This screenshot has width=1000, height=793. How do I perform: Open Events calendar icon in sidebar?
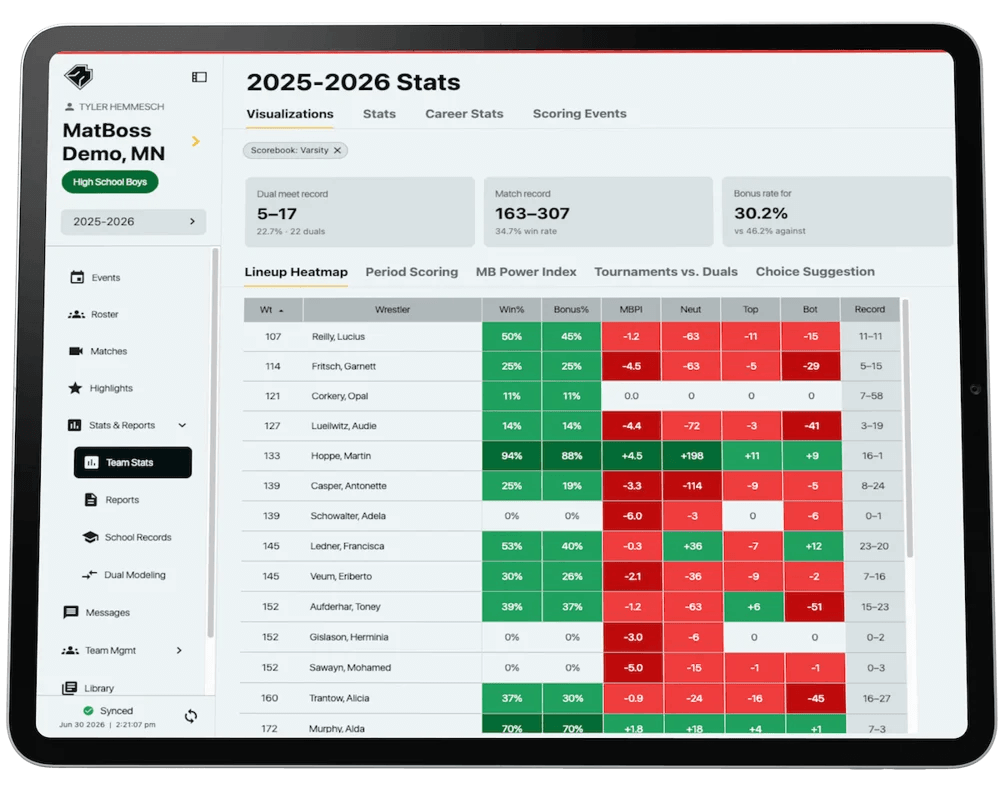[77, 277]
